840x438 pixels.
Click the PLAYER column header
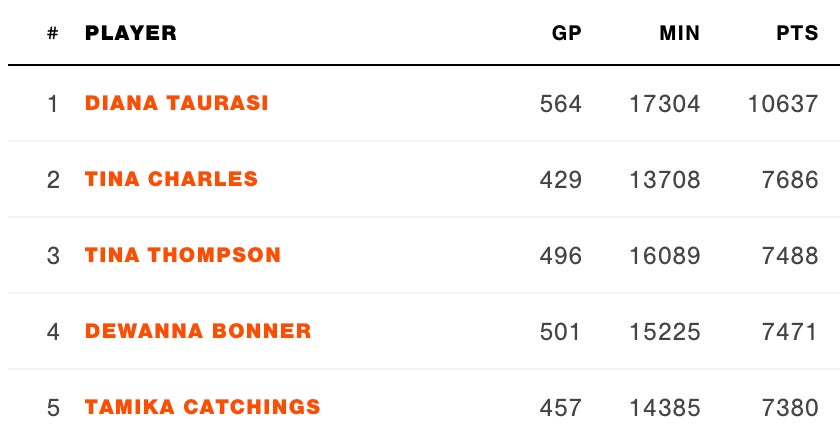[131, 33]
